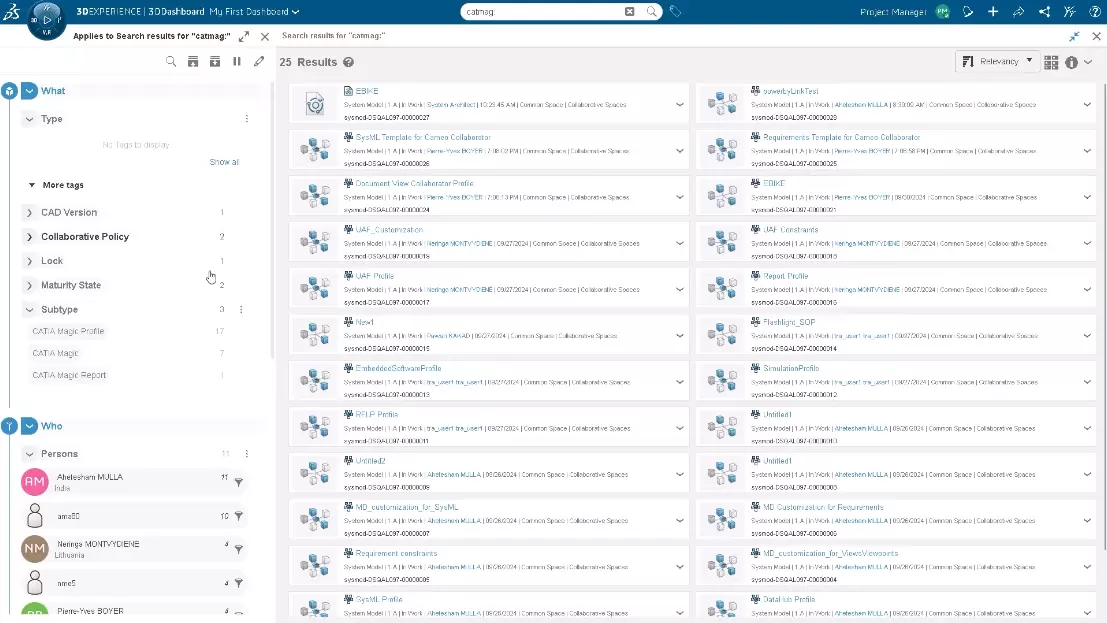Screen dimensions: 1107x623
Task: Expand the Maturity State tag group
Action: (29, 286)
